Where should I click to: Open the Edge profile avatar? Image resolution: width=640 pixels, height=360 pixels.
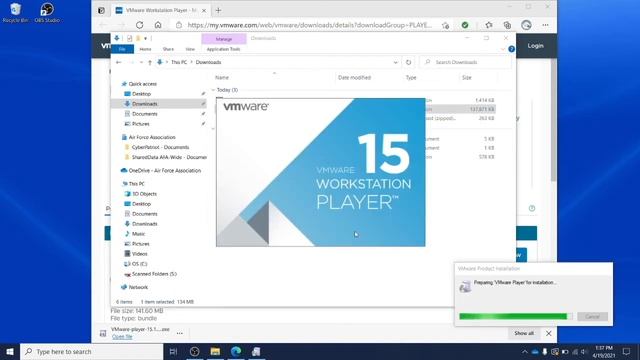pyautogui.click(x=526, y=25)
